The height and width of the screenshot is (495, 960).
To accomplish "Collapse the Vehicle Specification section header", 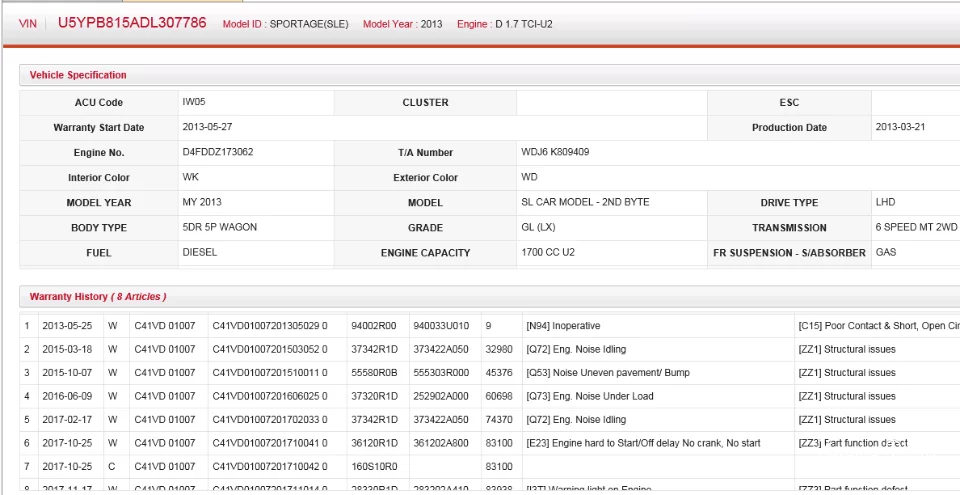I will pos(78,75).
